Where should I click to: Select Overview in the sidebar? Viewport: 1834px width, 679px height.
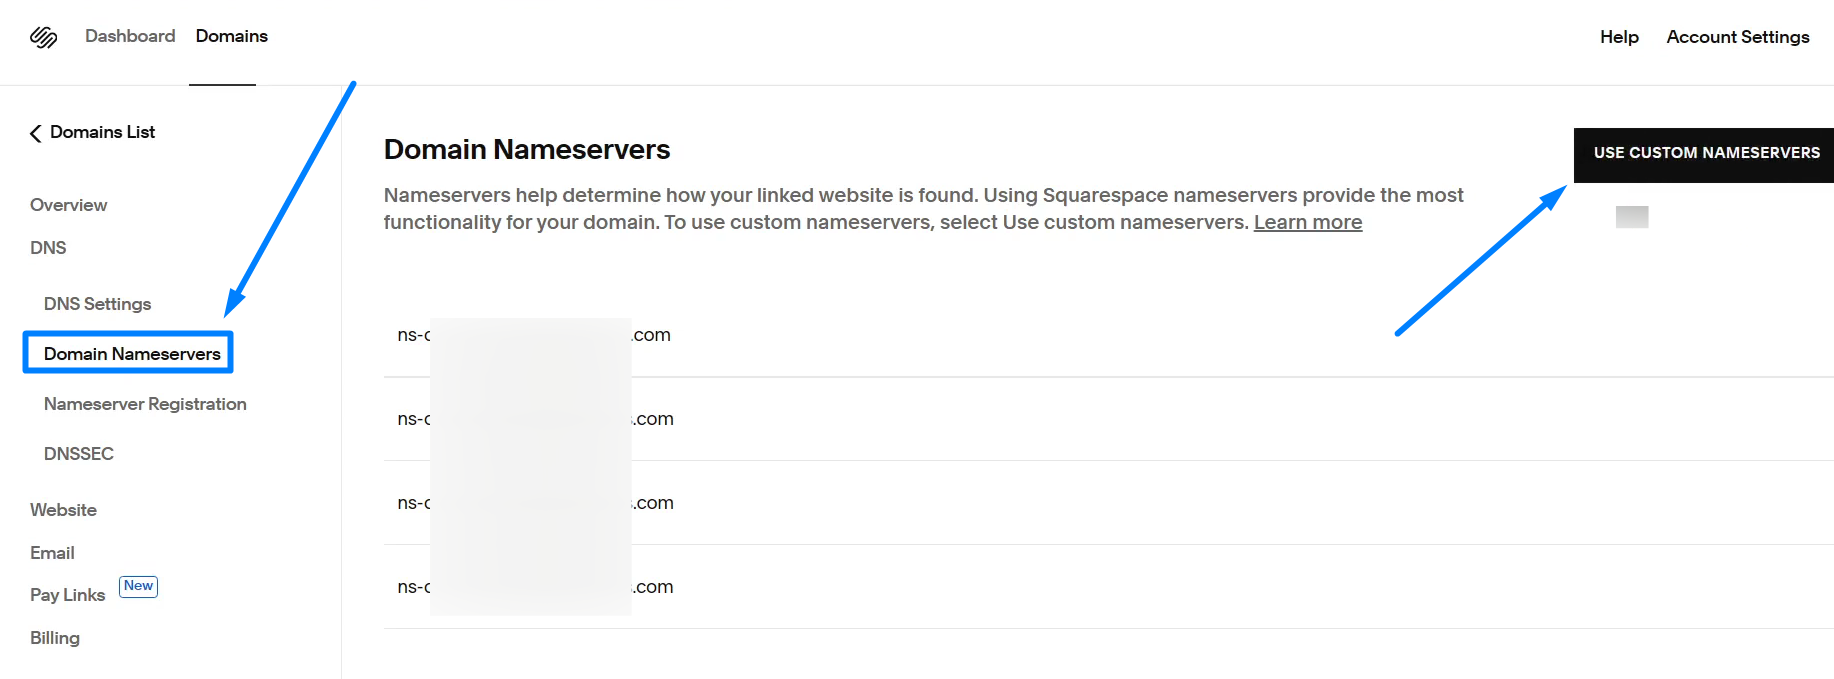point(68,205)
